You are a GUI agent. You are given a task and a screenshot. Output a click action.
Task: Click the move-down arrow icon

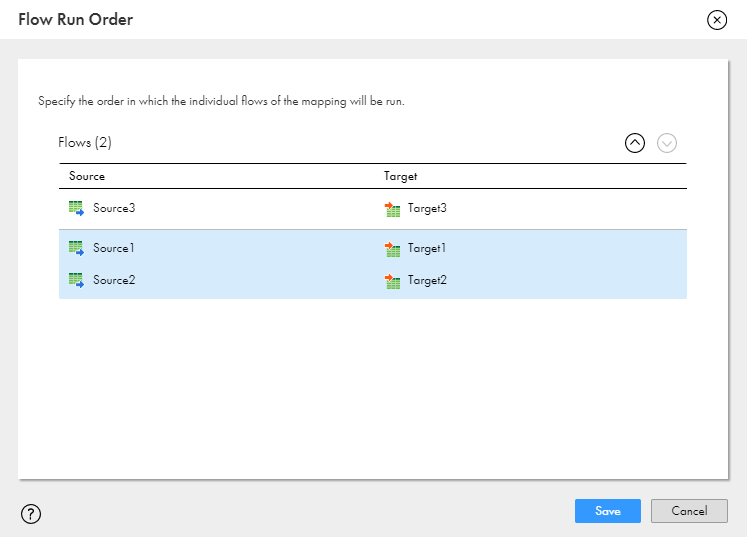[x=666, y=143]
